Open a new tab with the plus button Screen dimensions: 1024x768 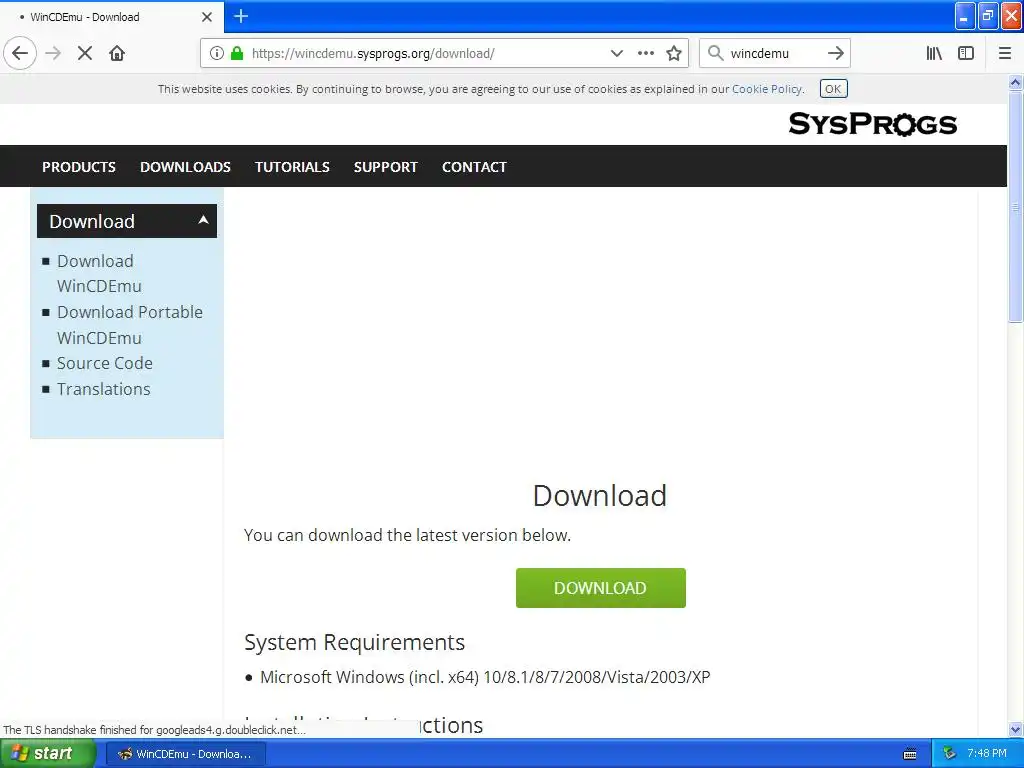(x=241, y=16)
